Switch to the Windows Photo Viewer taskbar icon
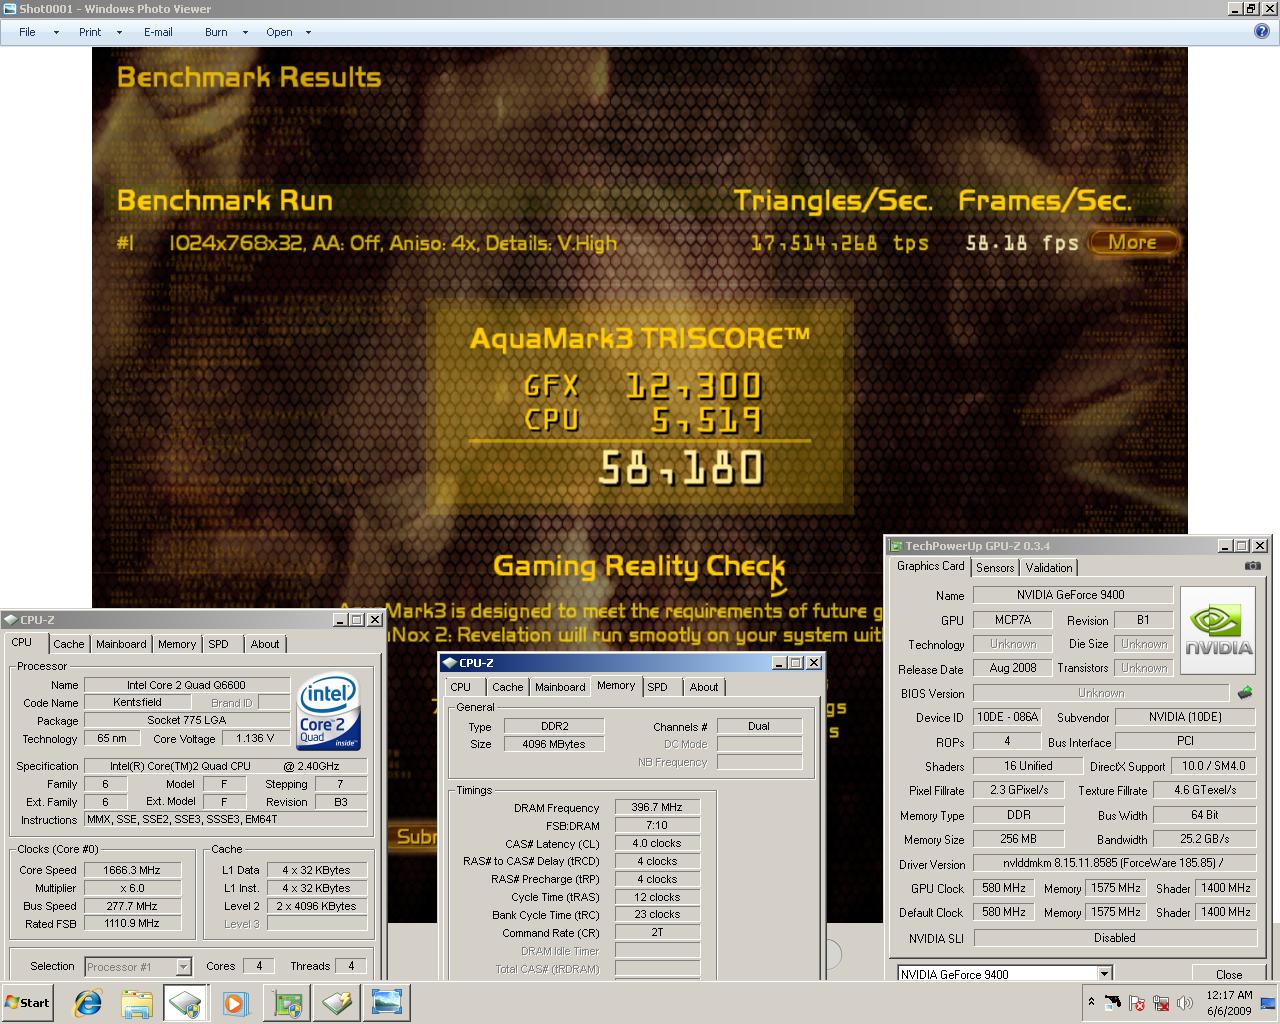This screenshot has height=1024, width=1280. (386, 1003)
